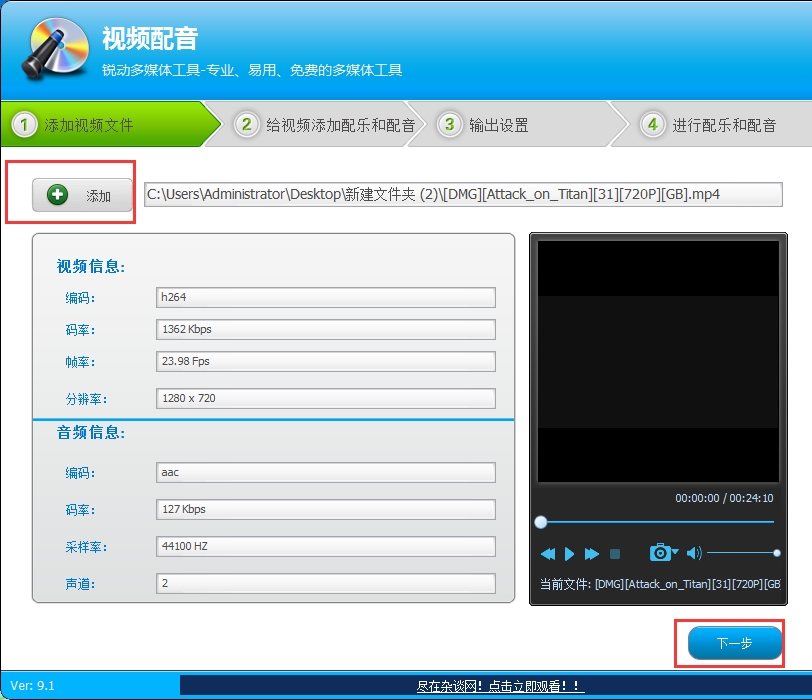The width and height of the screenshot is (812, 700).
Task: Click the video seek bar handle
Action: [541, 522]
